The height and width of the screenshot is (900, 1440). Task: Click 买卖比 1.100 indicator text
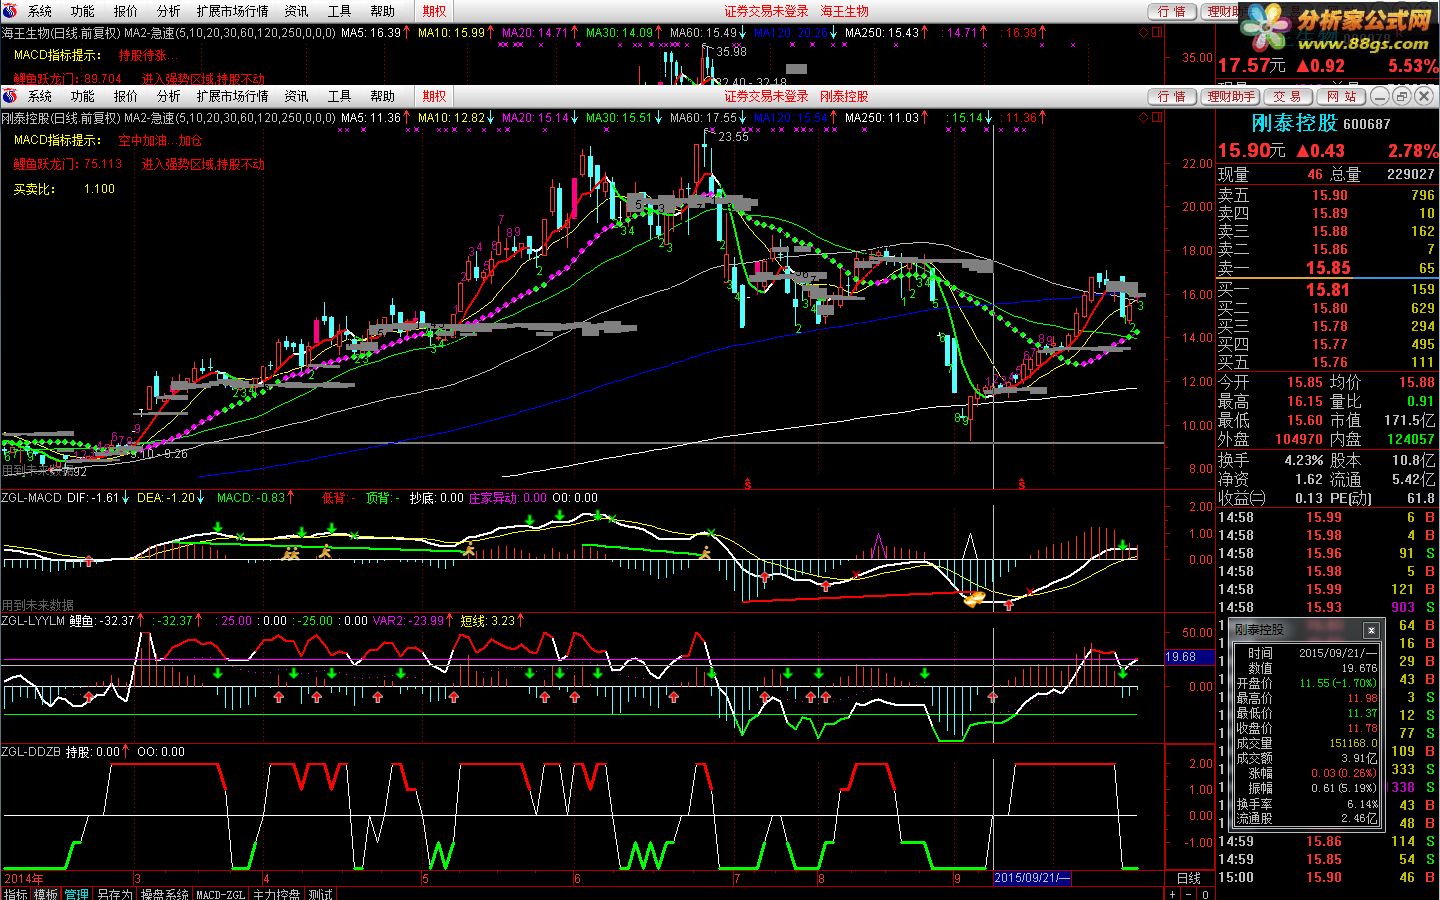(64, 189)
